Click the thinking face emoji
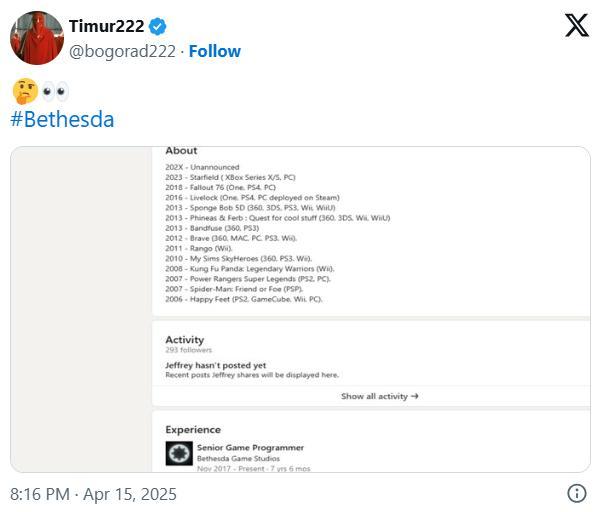The image size is (602, 512). 25,91
